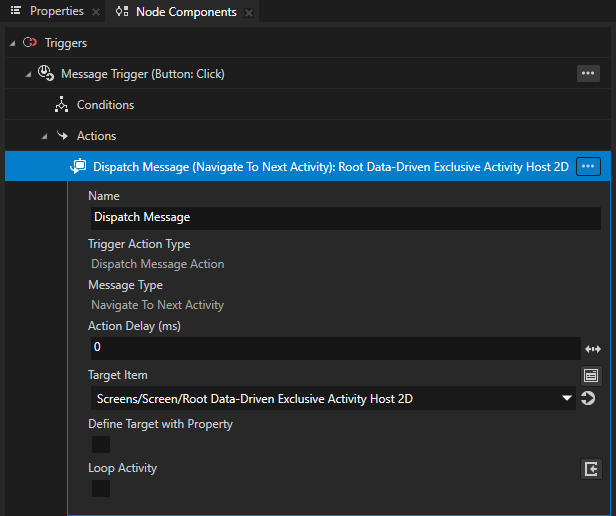Click the Trigger Action Type label

(x=139, y=244)
